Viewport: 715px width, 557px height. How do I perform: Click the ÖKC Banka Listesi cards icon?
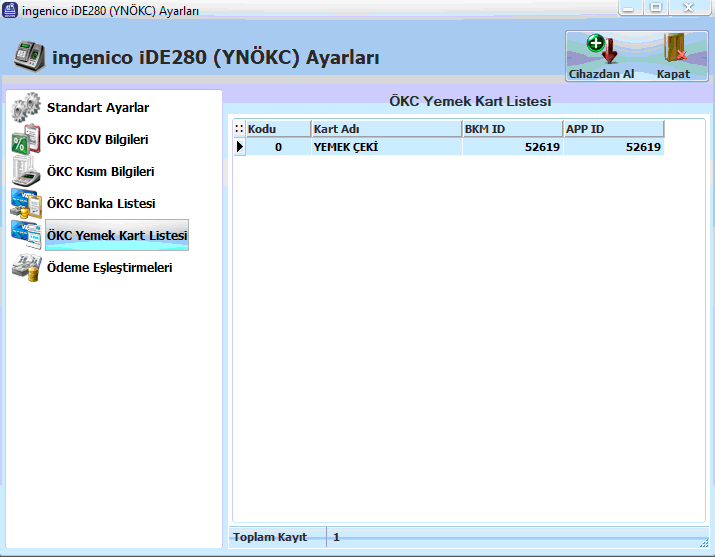(x=26, y=203)
